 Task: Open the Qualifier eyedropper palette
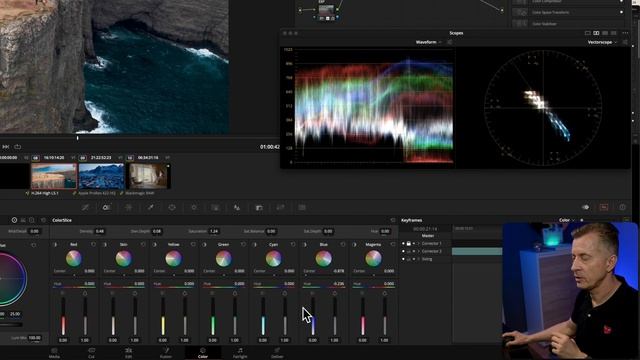tap(150, 207)
